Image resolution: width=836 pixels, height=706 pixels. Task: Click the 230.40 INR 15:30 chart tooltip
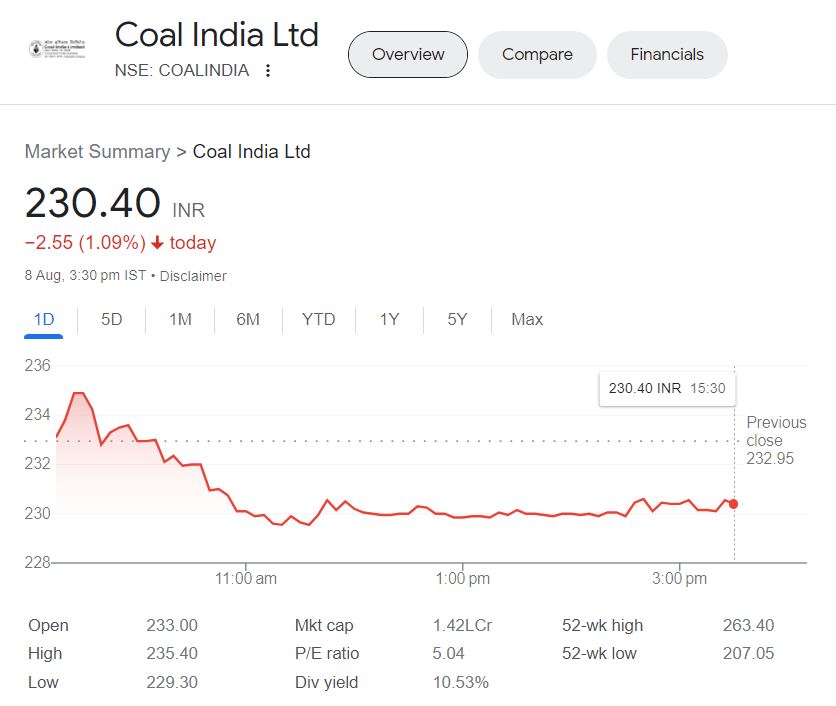(x=666, y=388)
